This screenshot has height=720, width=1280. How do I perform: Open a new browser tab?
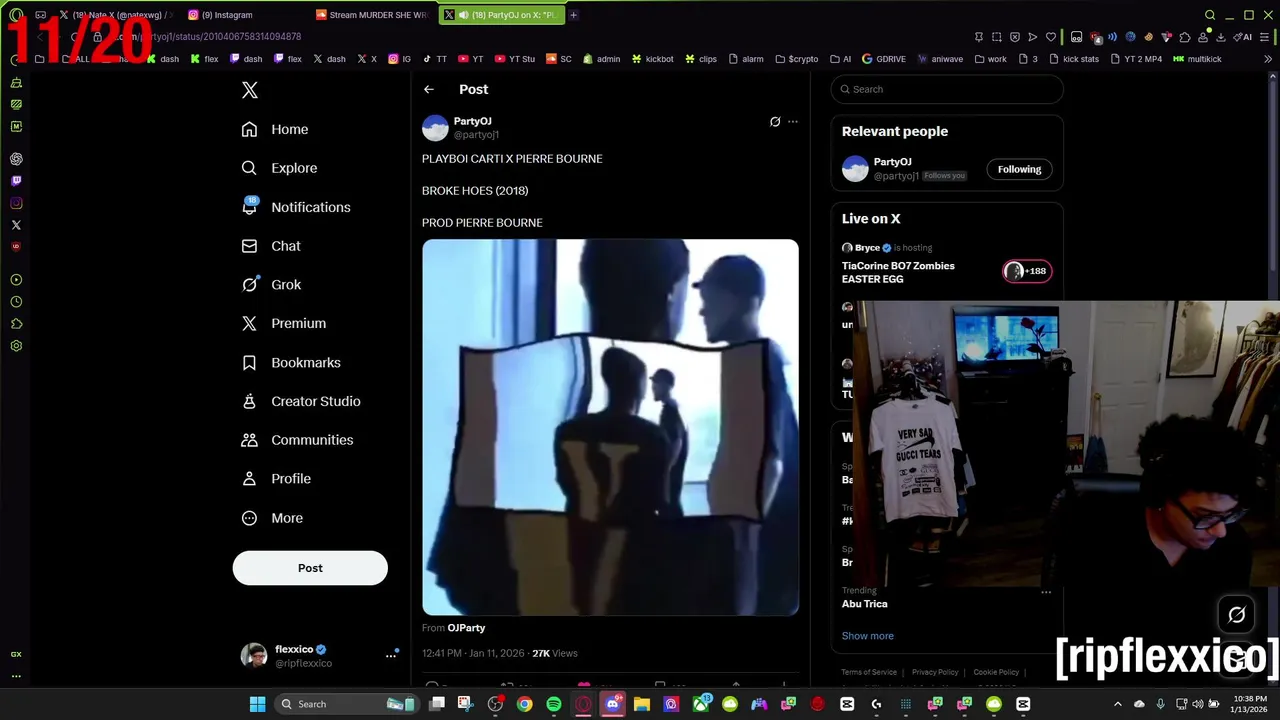tap(573, 15)
